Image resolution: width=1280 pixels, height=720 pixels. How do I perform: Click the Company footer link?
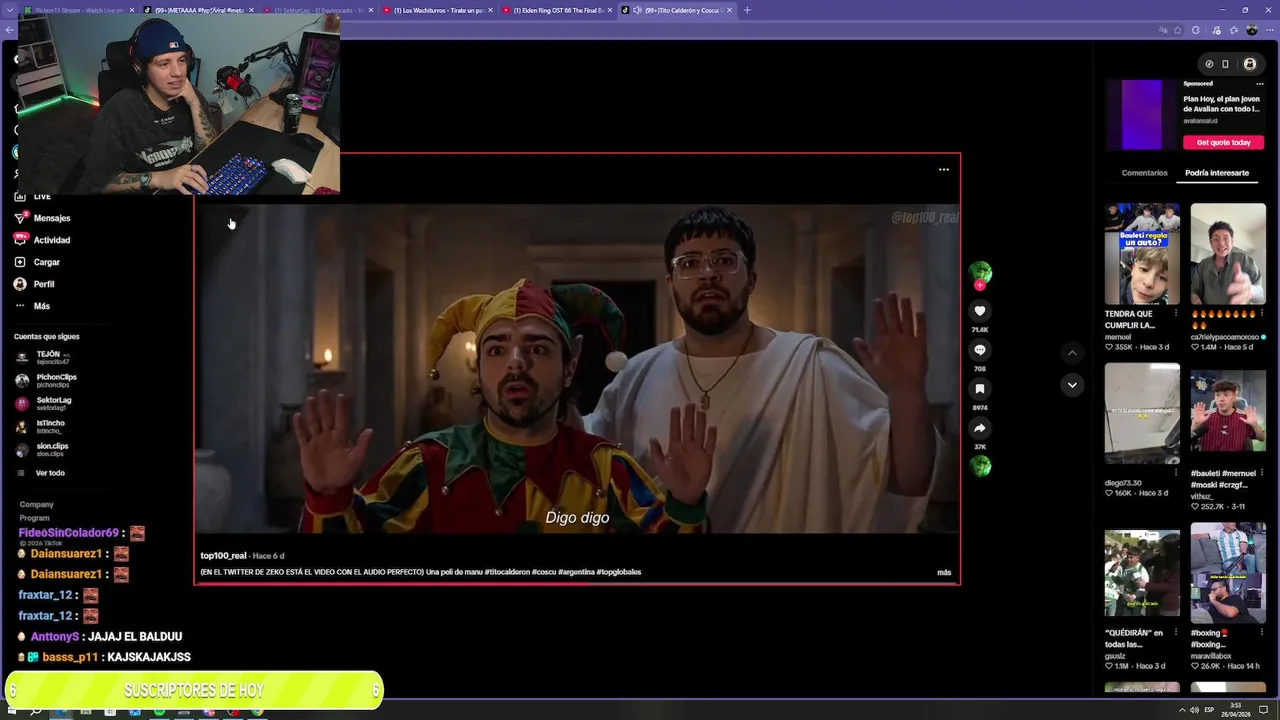click(36, 504)
